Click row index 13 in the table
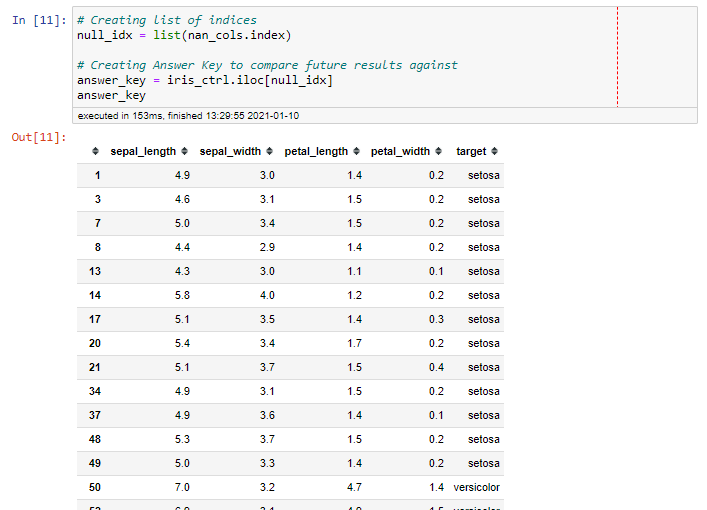The height and width of the screenshot is (510, 707). click(x=95, y=271)
